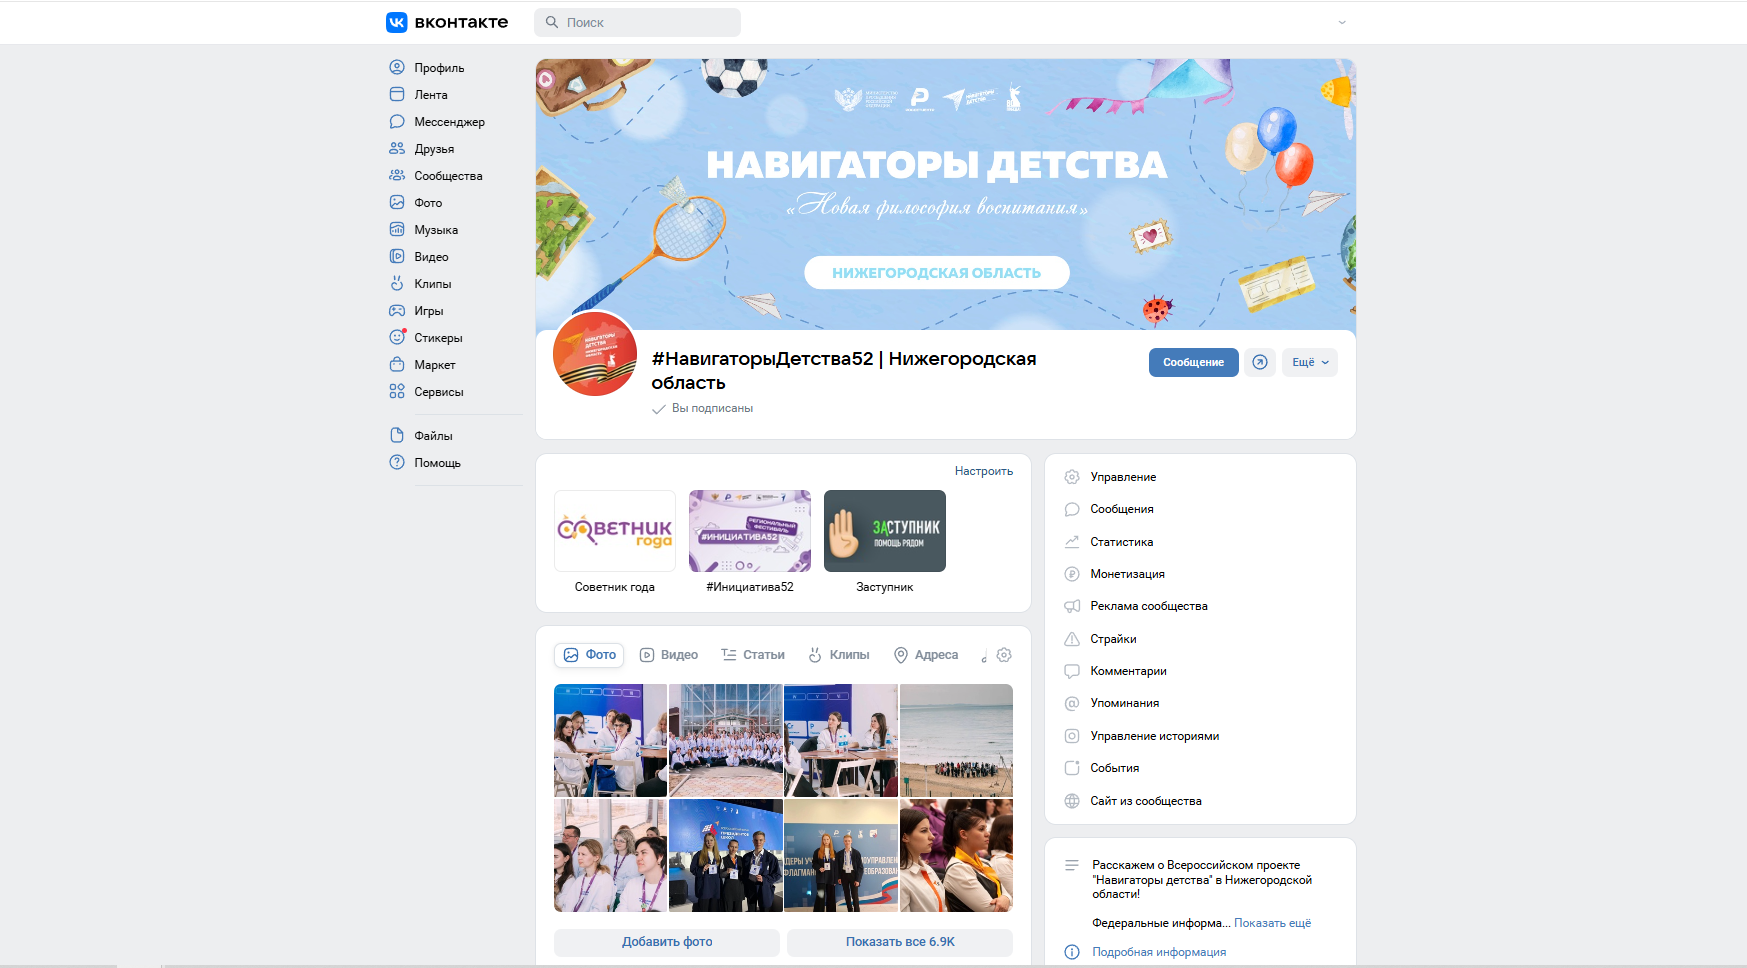
Task: Open the Музыка music icon
Action: [397, 229]
